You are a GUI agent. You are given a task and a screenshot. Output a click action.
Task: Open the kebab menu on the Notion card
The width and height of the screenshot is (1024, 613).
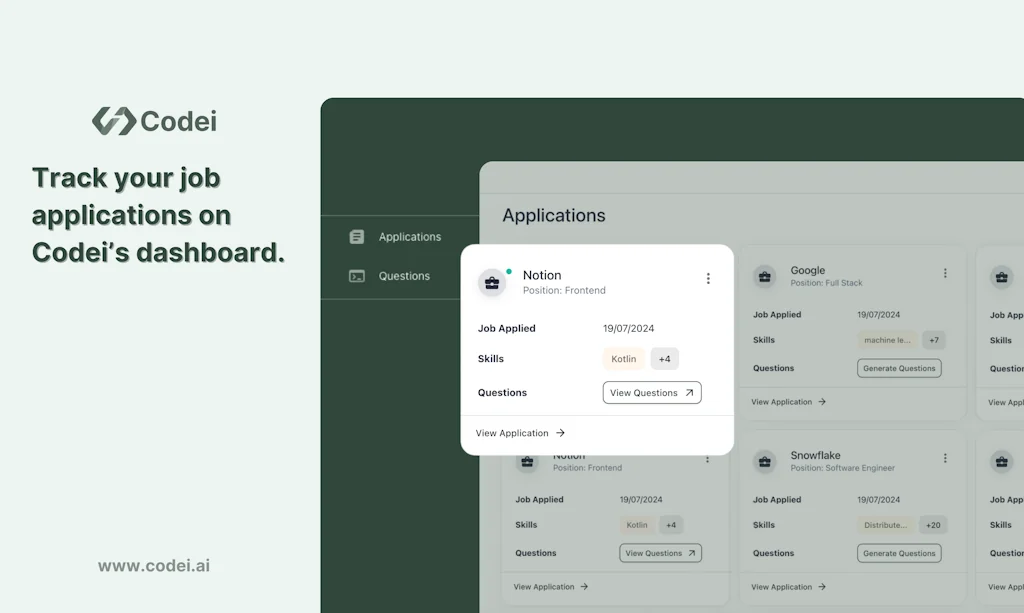[708, 278]
